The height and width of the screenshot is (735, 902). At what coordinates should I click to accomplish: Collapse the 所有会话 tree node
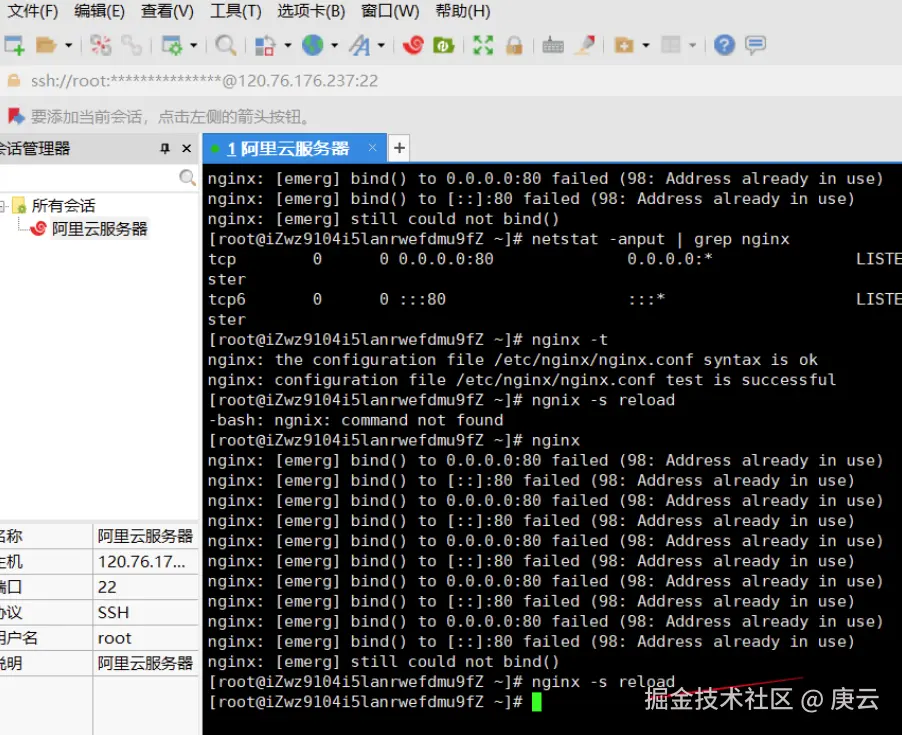pos(3,205)
